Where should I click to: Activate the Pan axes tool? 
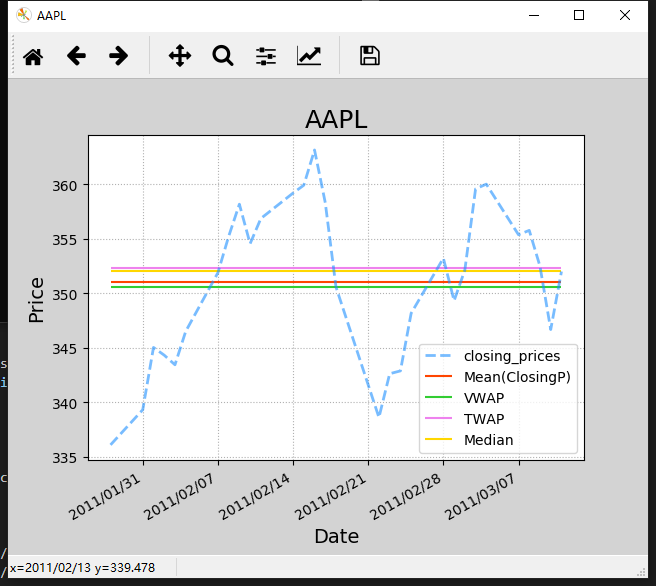(180, 56)
